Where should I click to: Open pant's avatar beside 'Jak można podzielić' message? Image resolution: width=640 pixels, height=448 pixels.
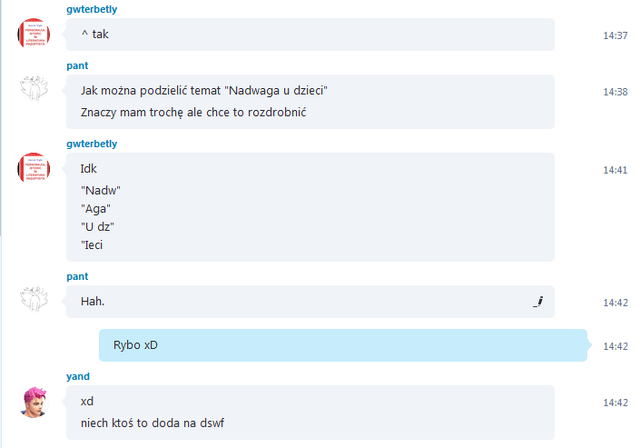click(x=34, y=88)
